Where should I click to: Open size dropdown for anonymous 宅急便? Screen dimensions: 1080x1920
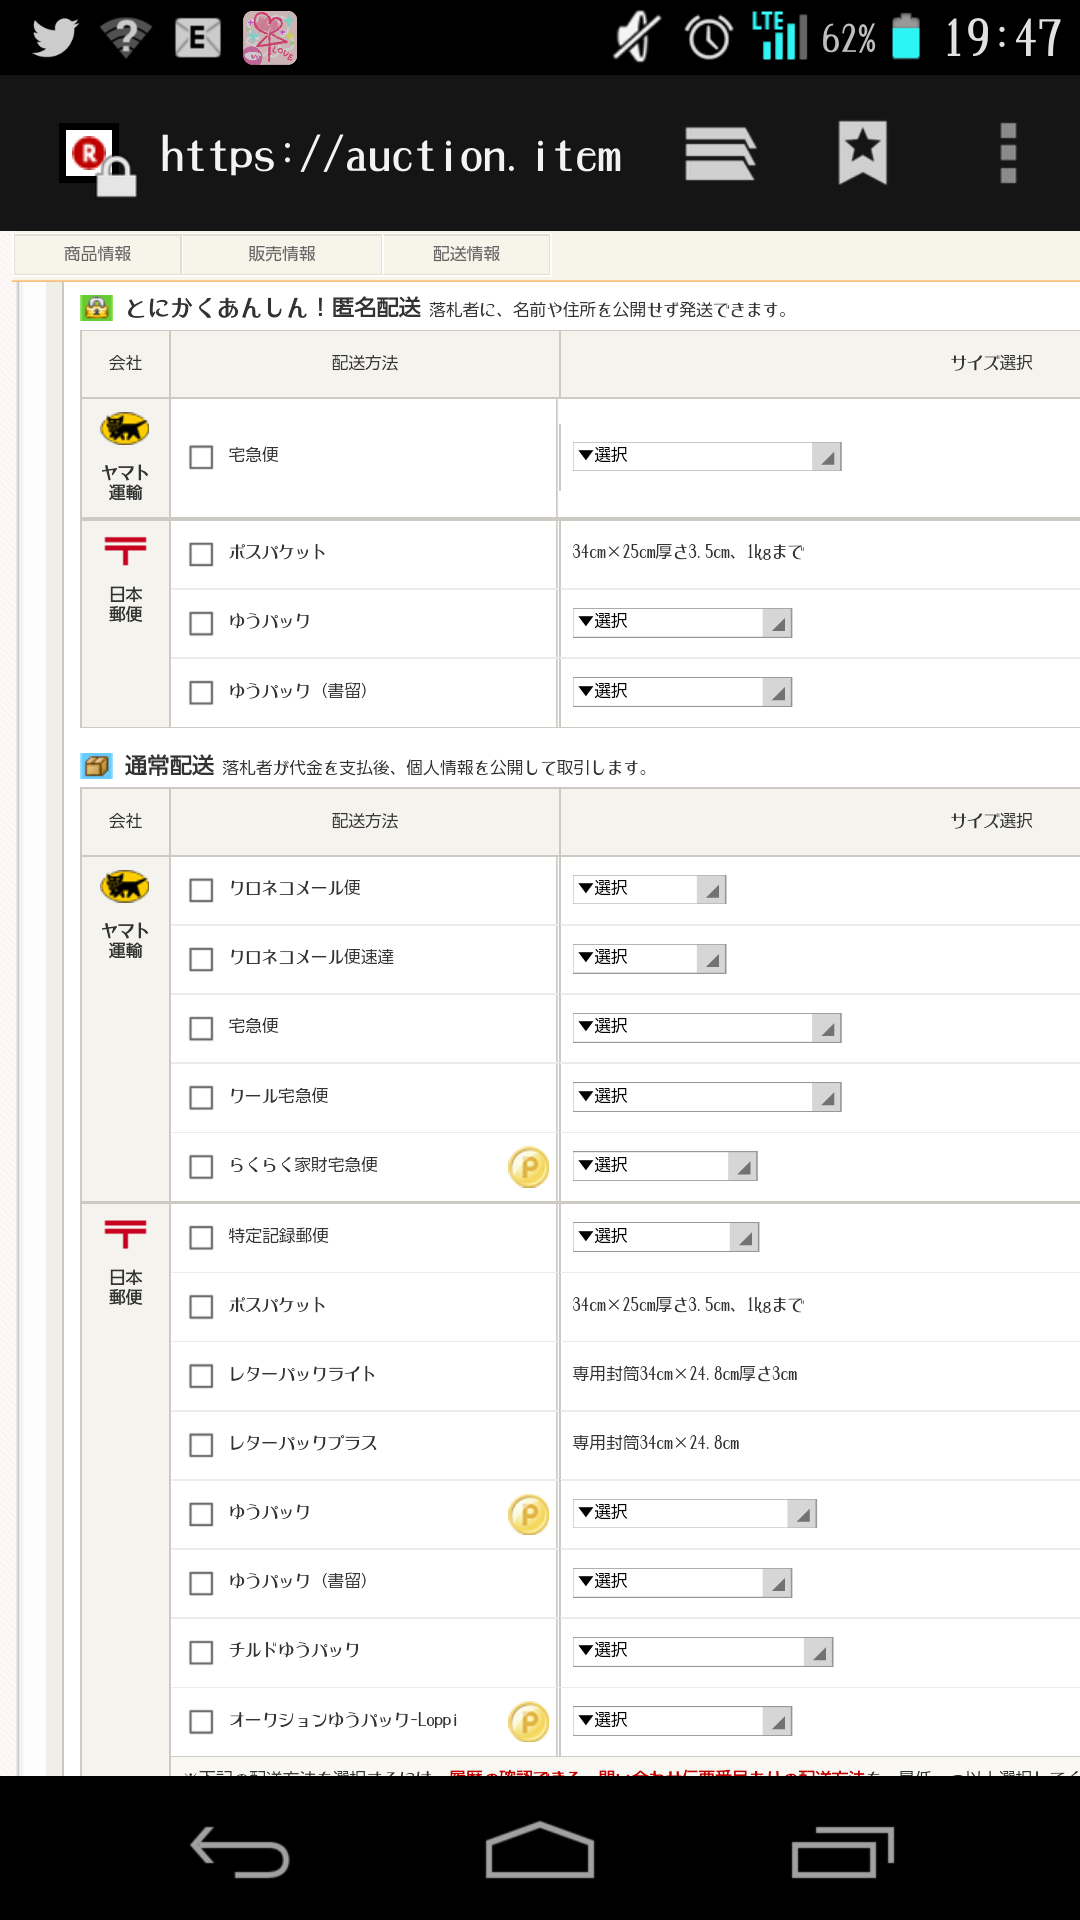[707, 456]
